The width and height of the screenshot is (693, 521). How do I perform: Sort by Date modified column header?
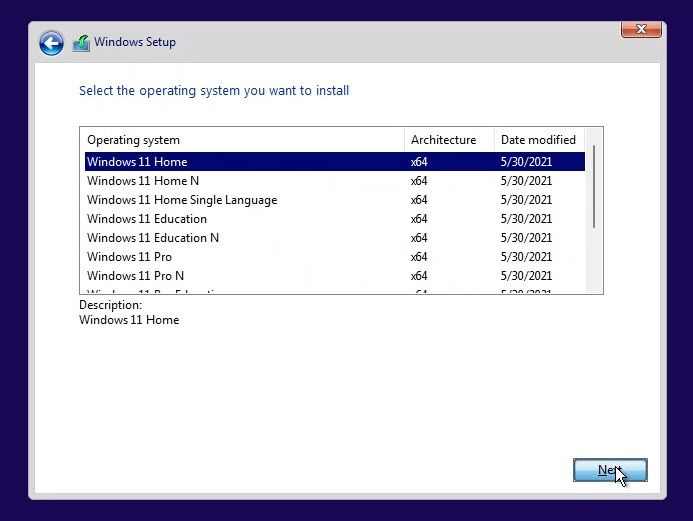click(539, 140)
